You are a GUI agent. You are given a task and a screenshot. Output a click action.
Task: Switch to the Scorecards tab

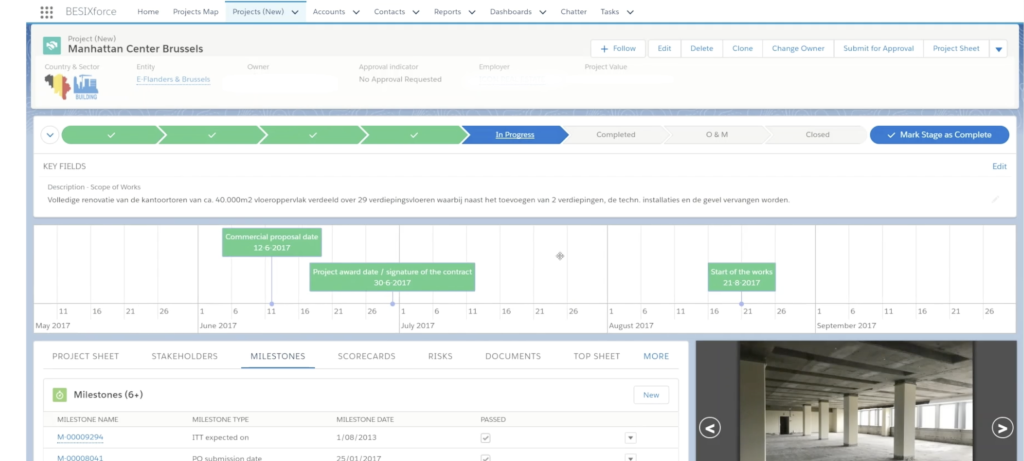[366, 357]
